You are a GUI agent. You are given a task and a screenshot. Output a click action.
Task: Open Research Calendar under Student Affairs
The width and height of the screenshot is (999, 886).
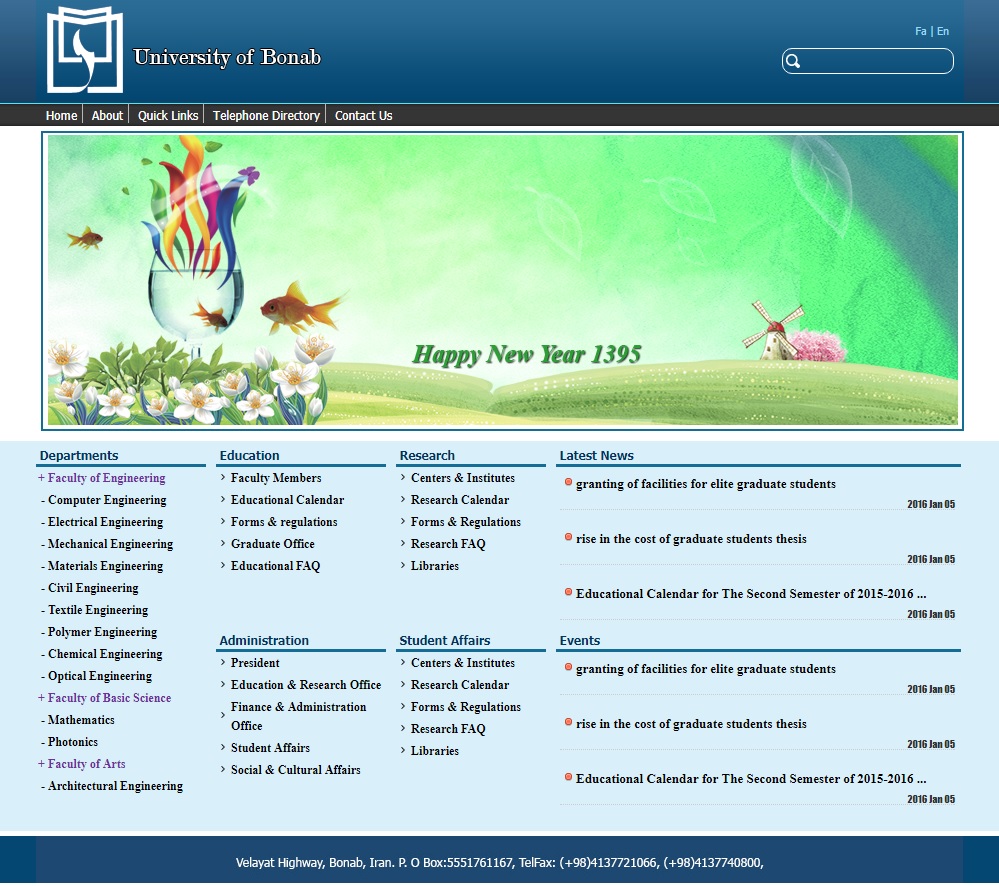coord(460,685)
